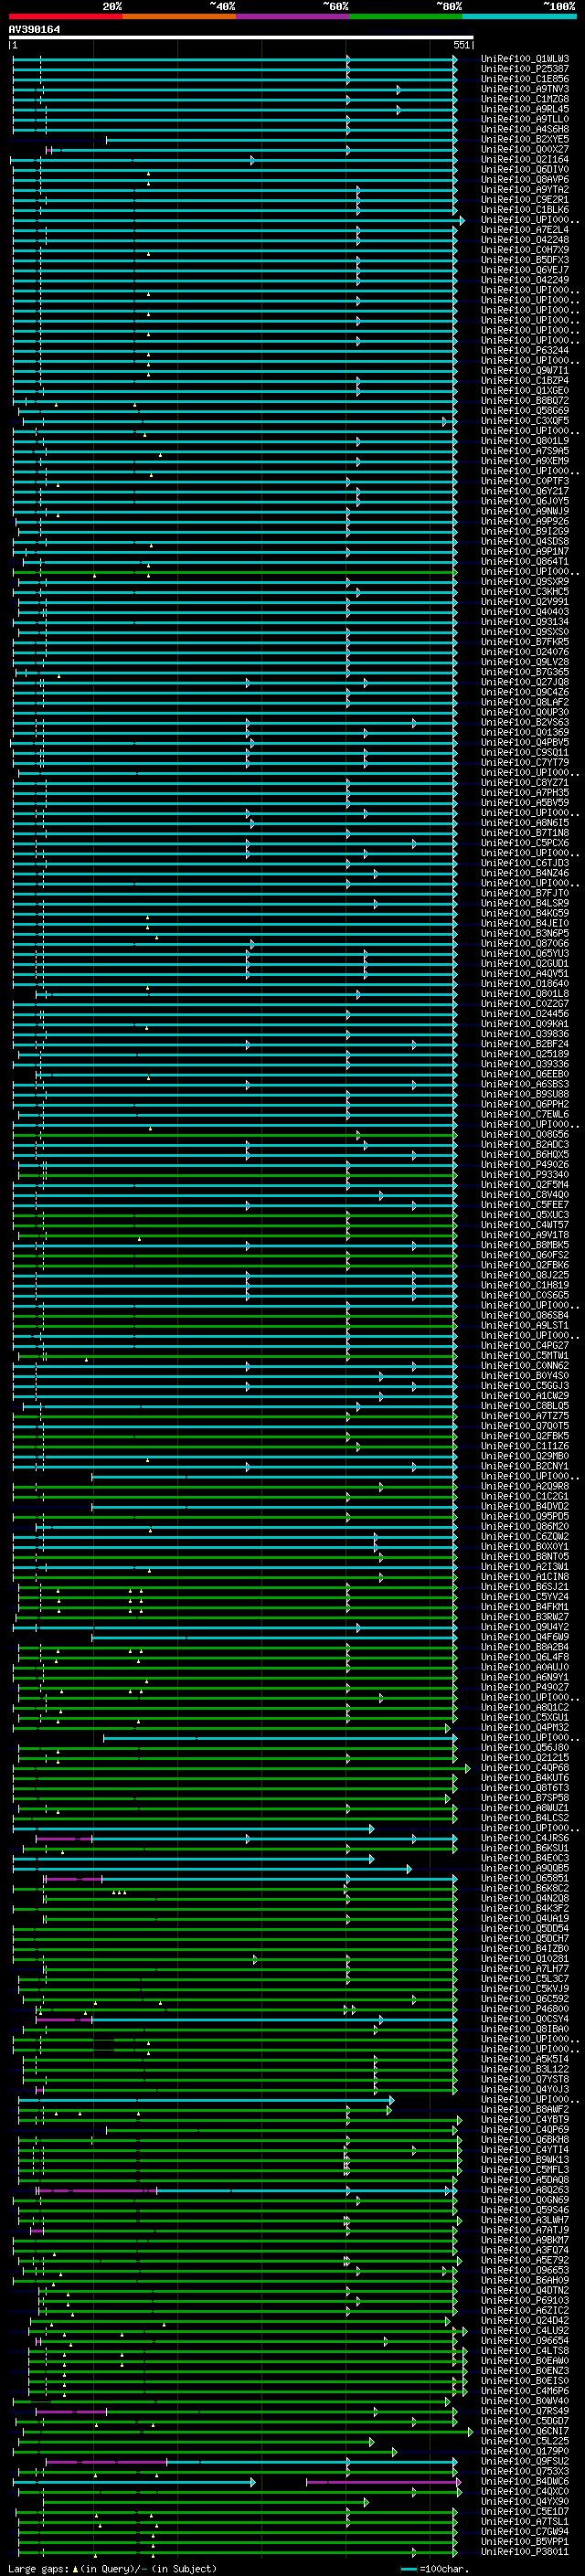Open hit UniRef100_P25387
The width and height of the screenshot is (585, 2576).
[x=525, y=69]
